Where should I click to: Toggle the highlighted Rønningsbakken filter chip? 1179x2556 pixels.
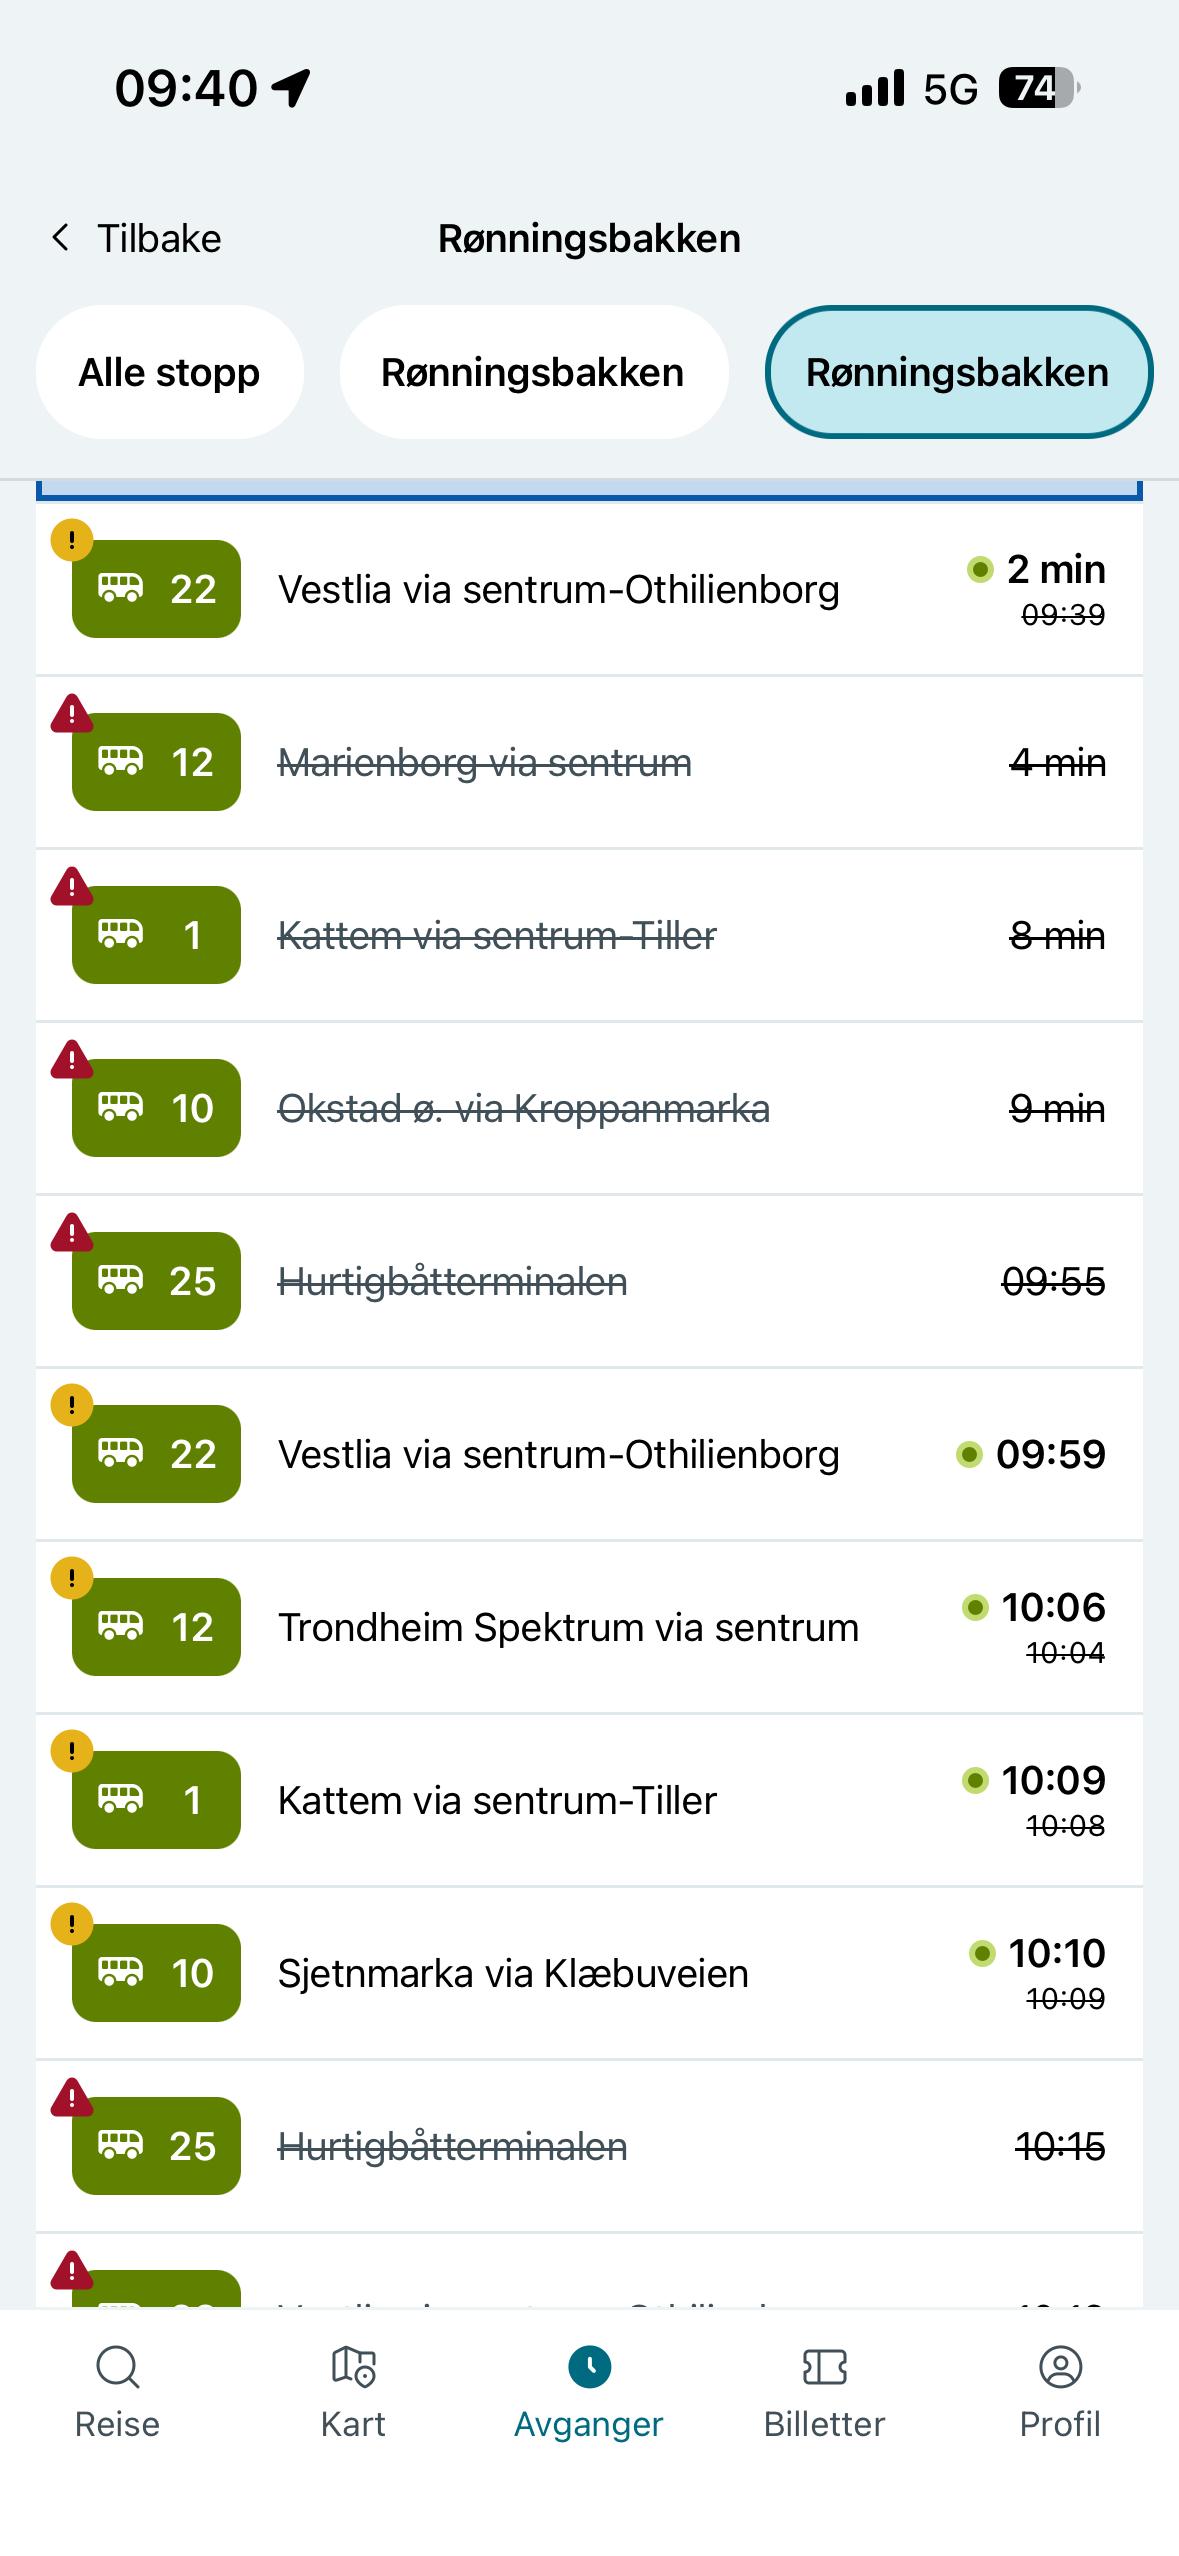click(958, 372)
